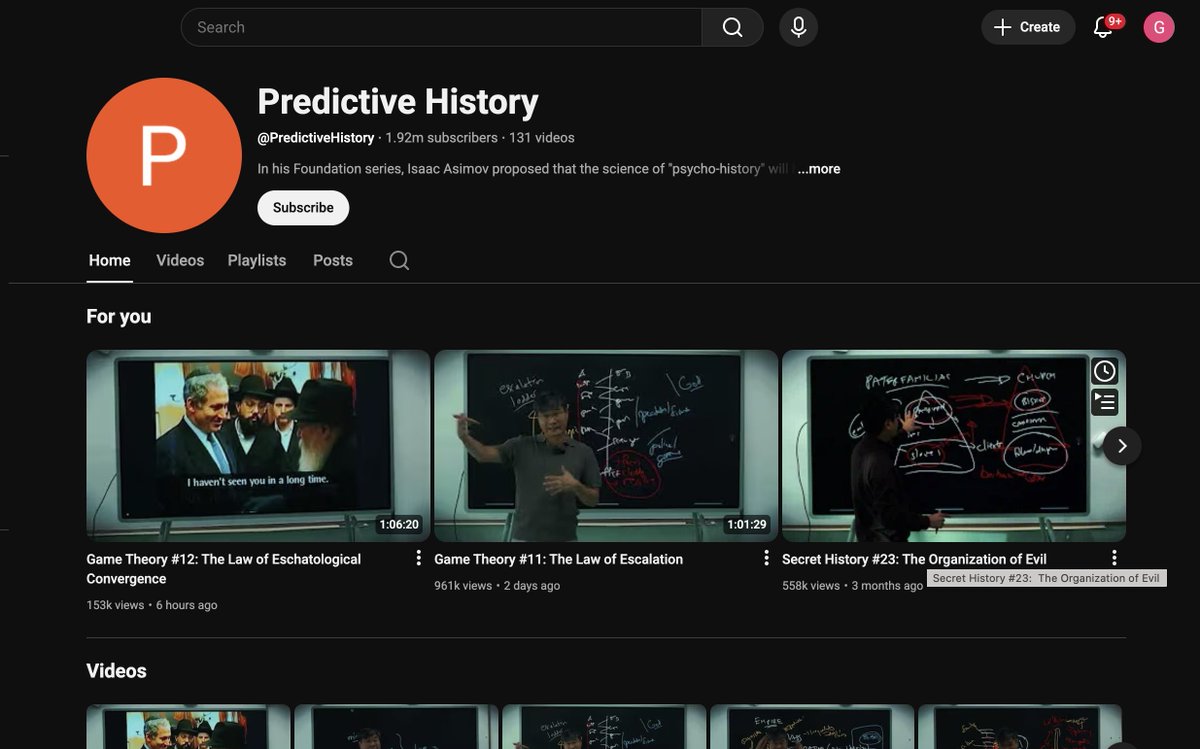This screenshot has height=749, width=1200.
Task: Click the @PredictiveHistory handle text
Action: click(x=316, y=138)
